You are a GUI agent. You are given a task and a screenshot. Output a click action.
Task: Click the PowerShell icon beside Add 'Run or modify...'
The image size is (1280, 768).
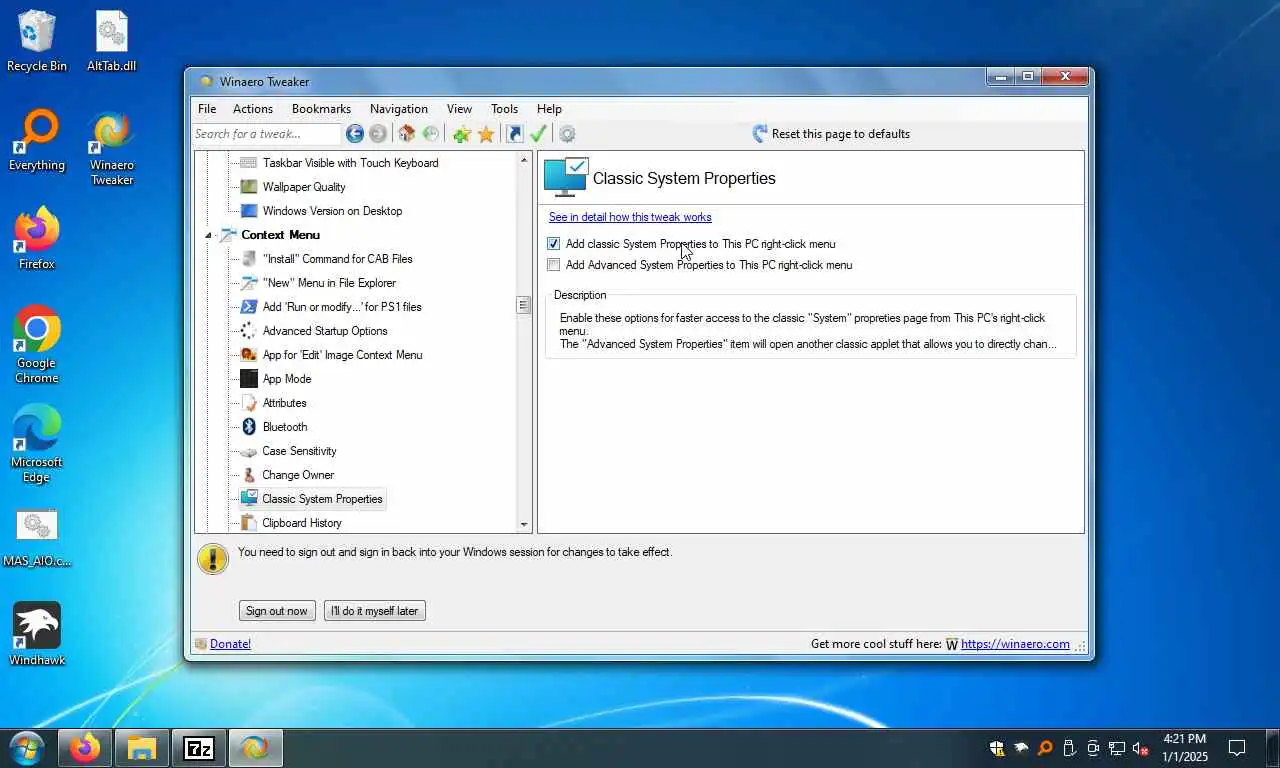(249, 307)
